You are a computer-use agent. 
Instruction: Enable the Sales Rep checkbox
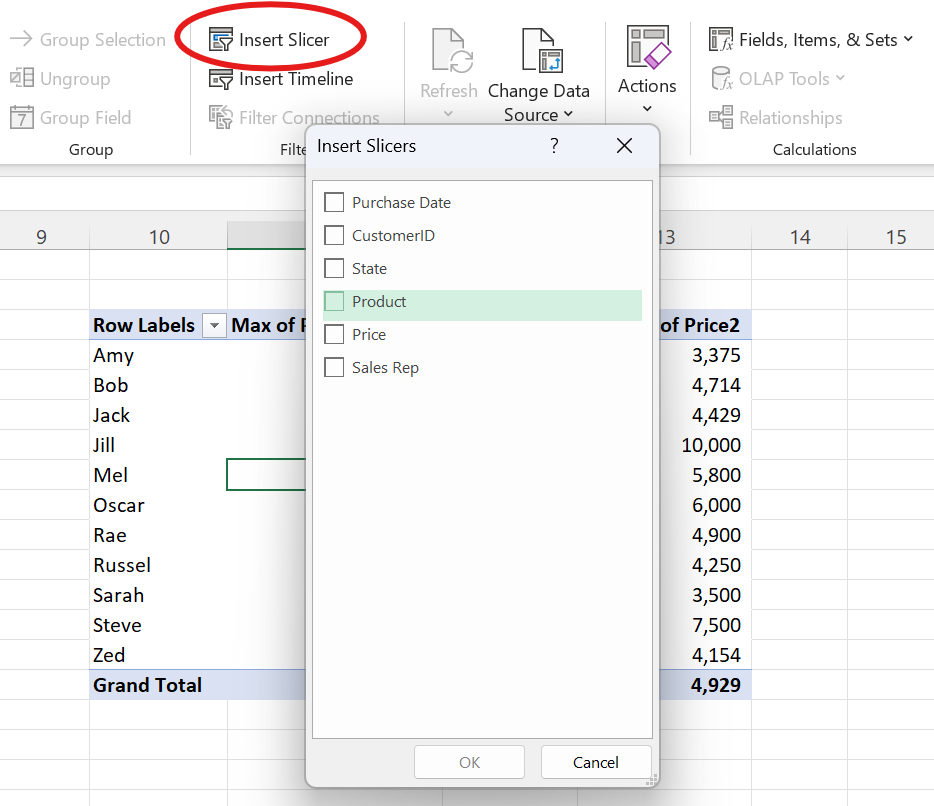(334, 367)
